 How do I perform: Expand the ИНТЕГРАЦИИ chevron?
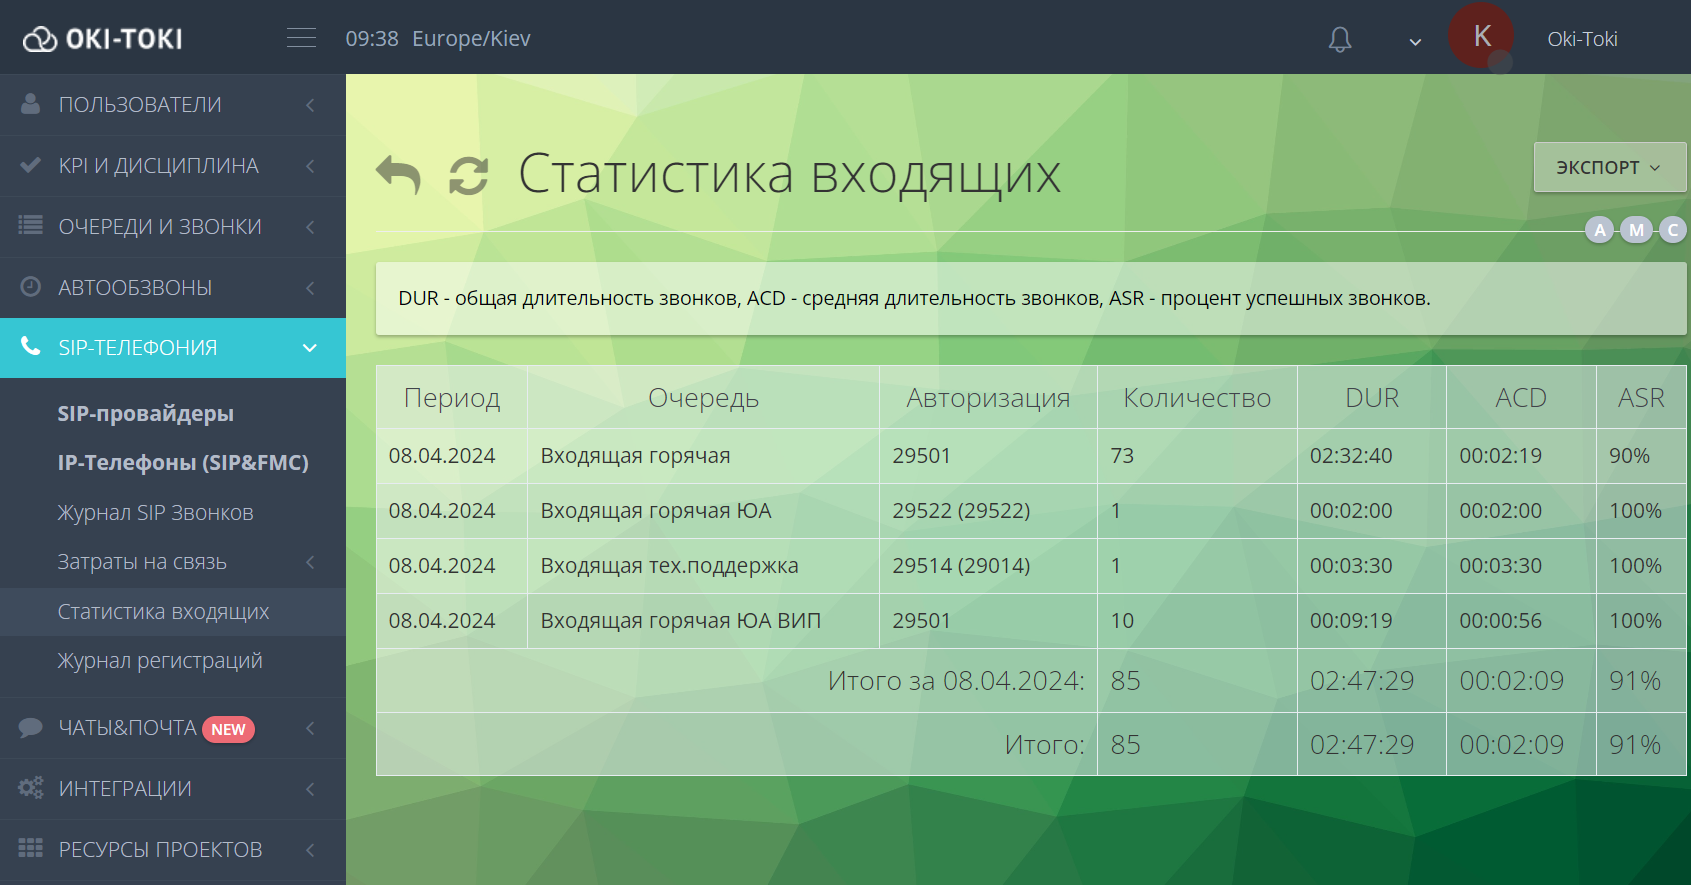(x=310, y=789)
